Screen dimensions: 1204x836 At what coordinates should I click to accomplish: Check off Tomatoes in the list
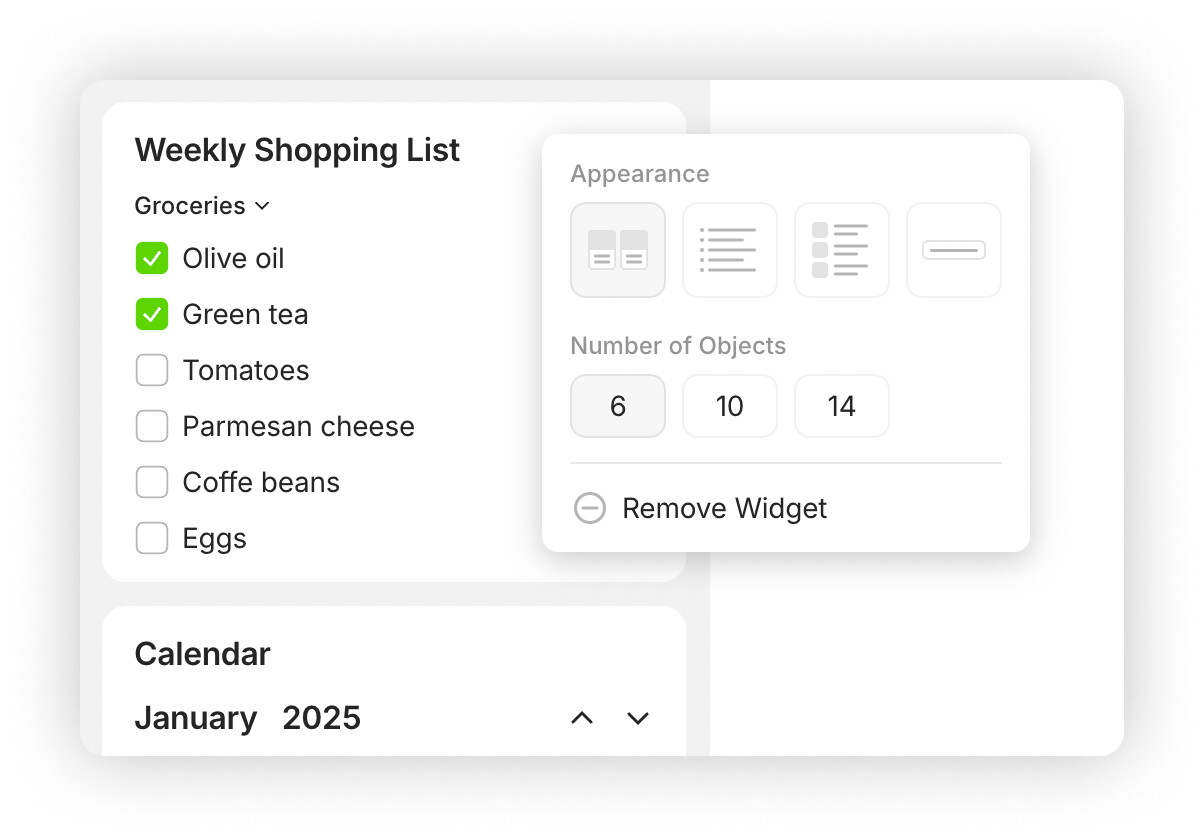coord(152,370)
